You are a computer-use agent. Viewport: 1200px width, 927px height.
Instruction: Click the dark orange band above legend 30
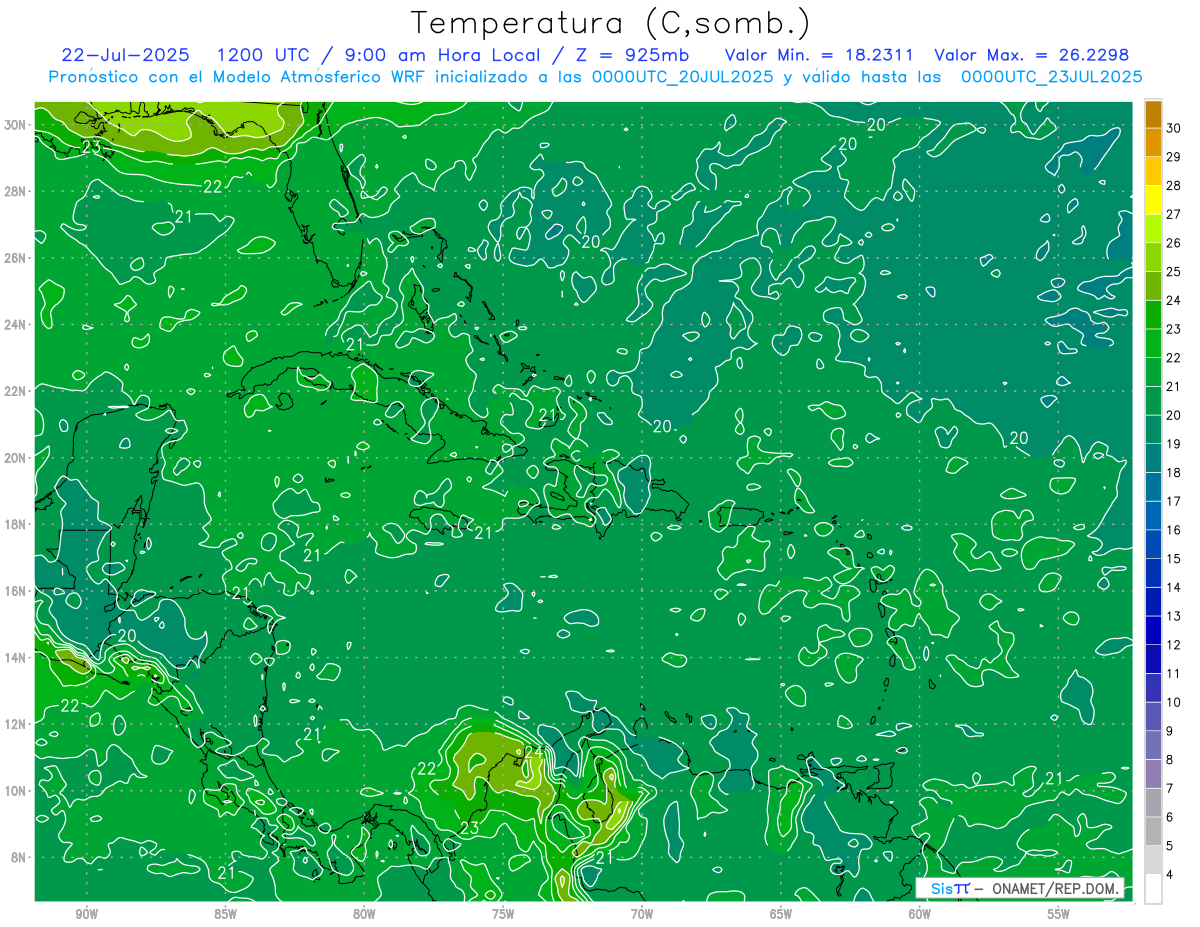click(x=1153, y=114)
